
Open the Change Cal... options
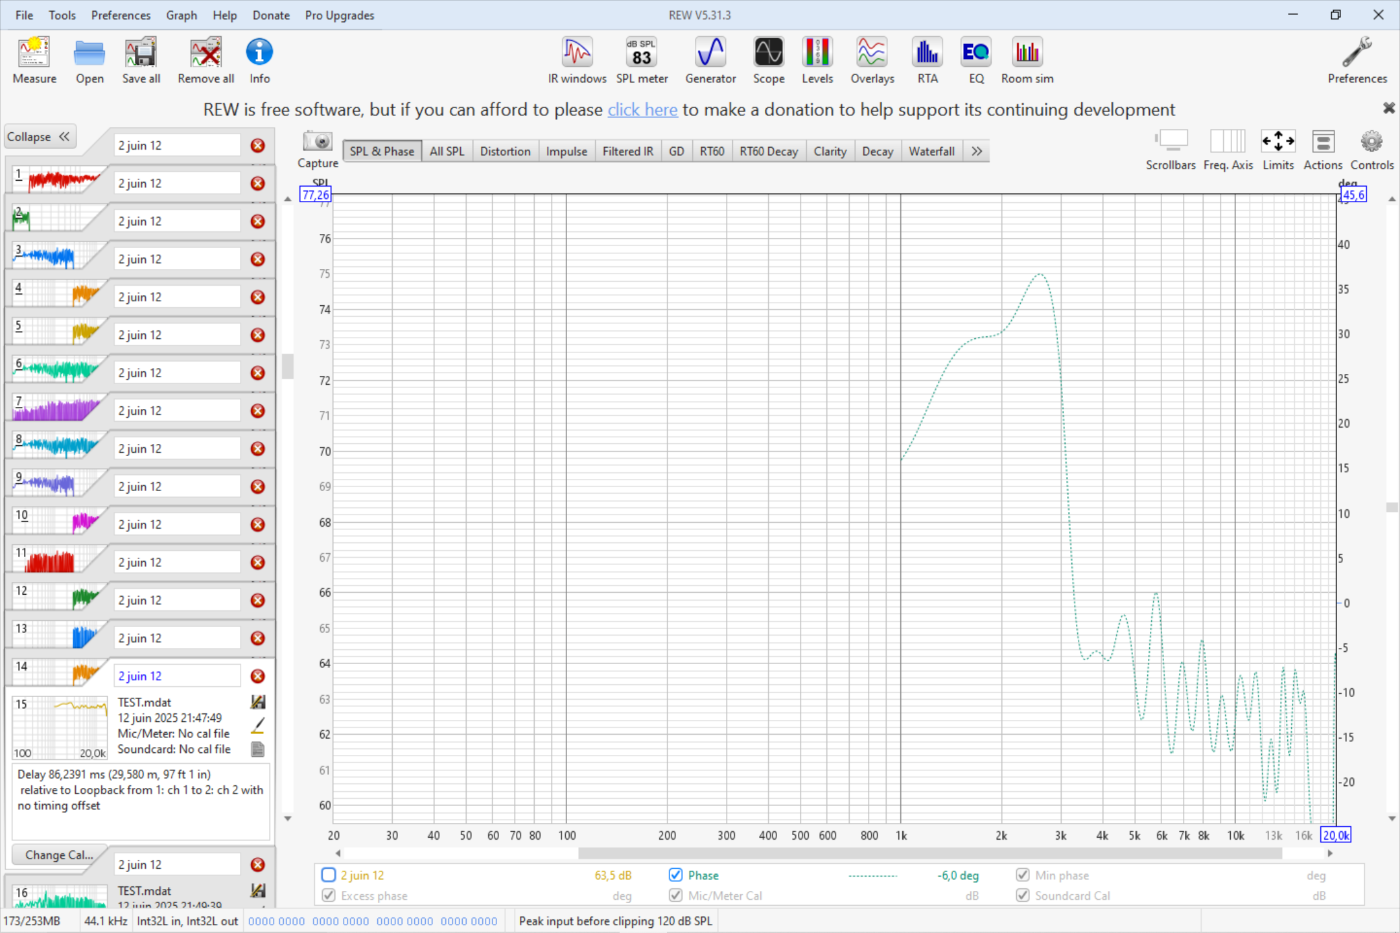(x=59, y=855)
